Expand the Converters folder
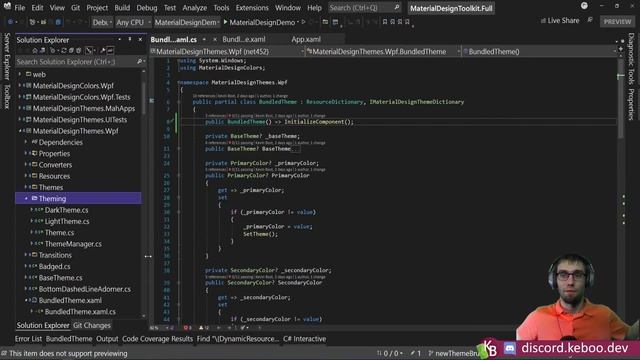The image size is (640, 360). [26, 165]
